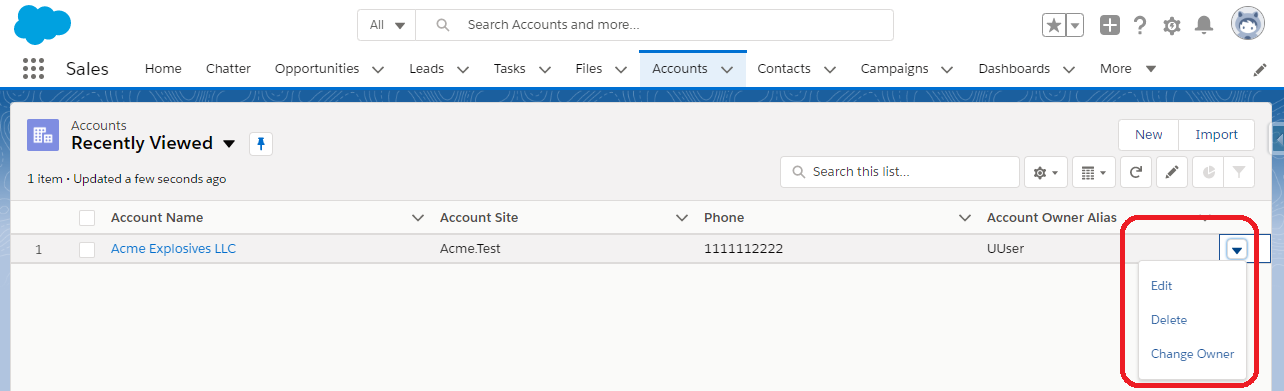Click the New account button
Viewport: 1284px width, 391px height.
pos(1149,135)
